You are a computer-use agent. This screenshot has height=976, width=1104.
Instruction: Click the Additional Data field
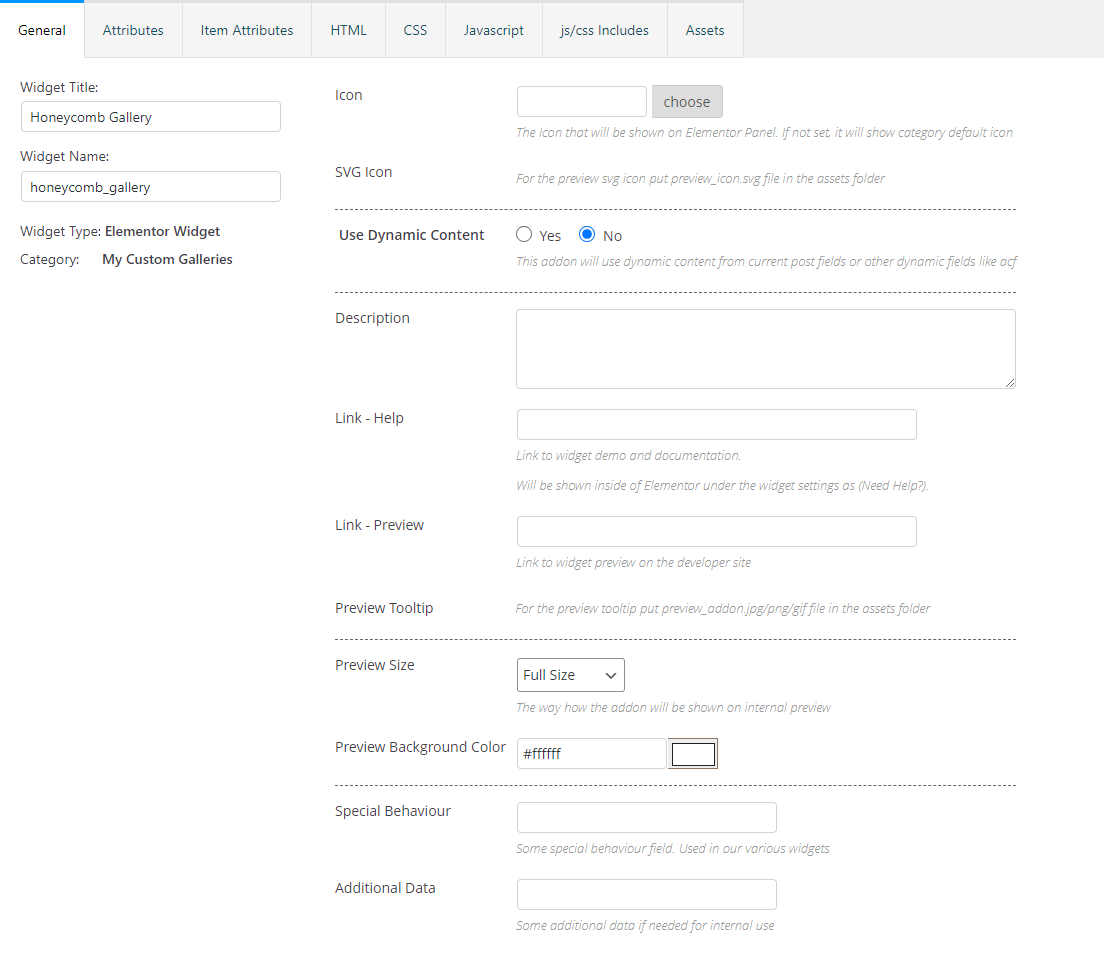click(646, 894)
